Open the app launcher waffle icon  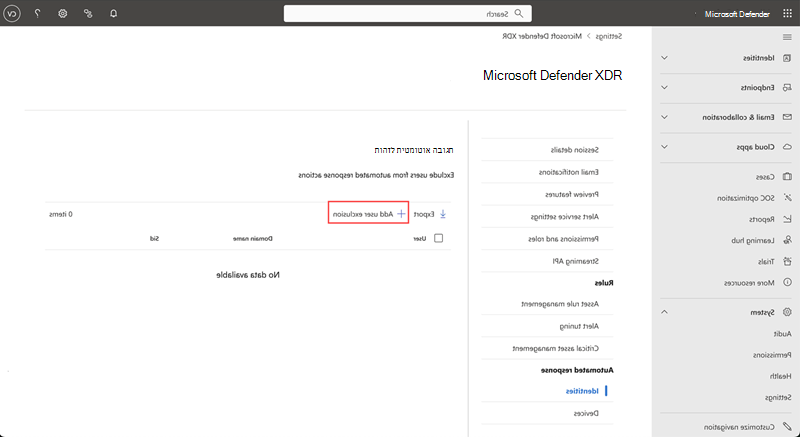pyautogui.click(x=787, y=14)
